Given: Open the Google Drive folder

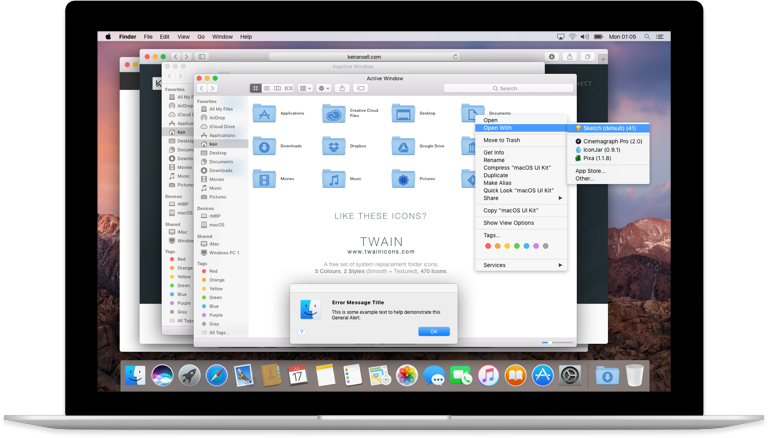Looking at the screenshot, I should [x=403, y=146].
